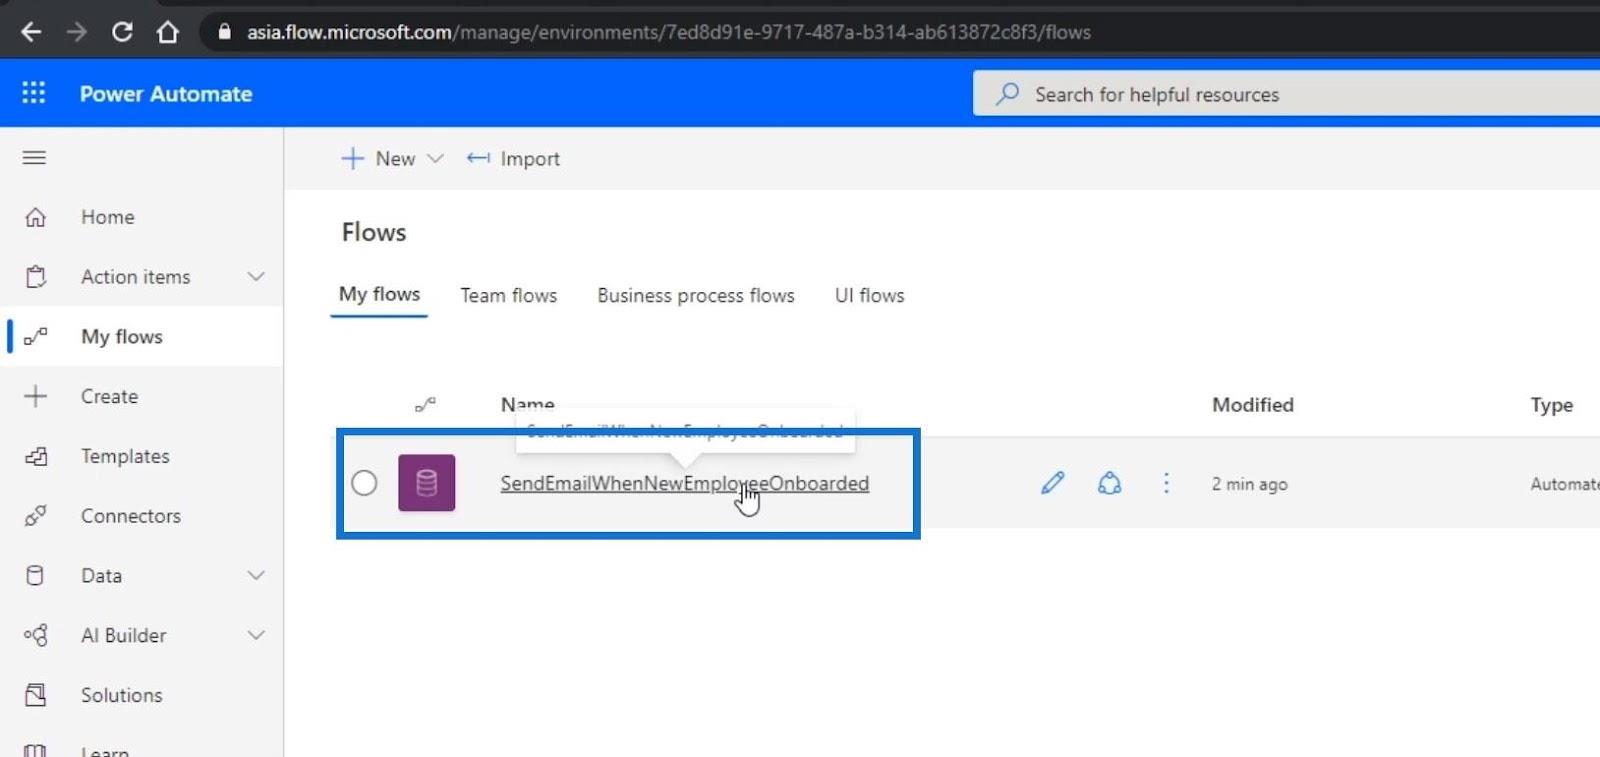Click the Connectors plug icon
Image resolution: width=1600 pixels, height=757 pixels.
tap(35, 516)
